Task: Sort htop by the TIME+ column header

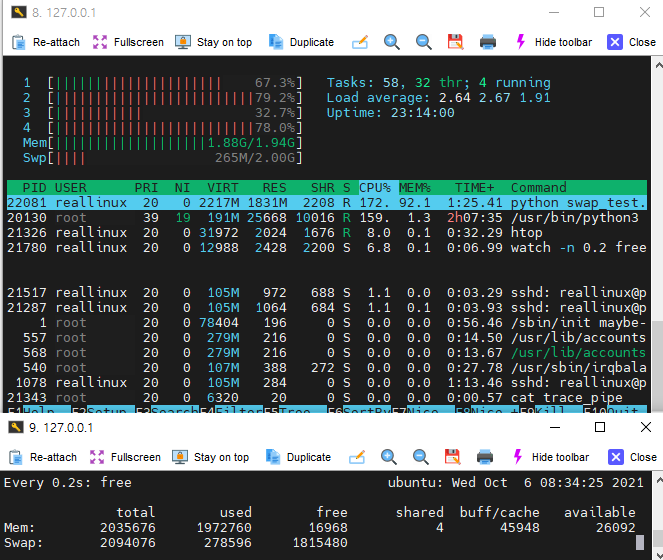Action: pos(474,187)
